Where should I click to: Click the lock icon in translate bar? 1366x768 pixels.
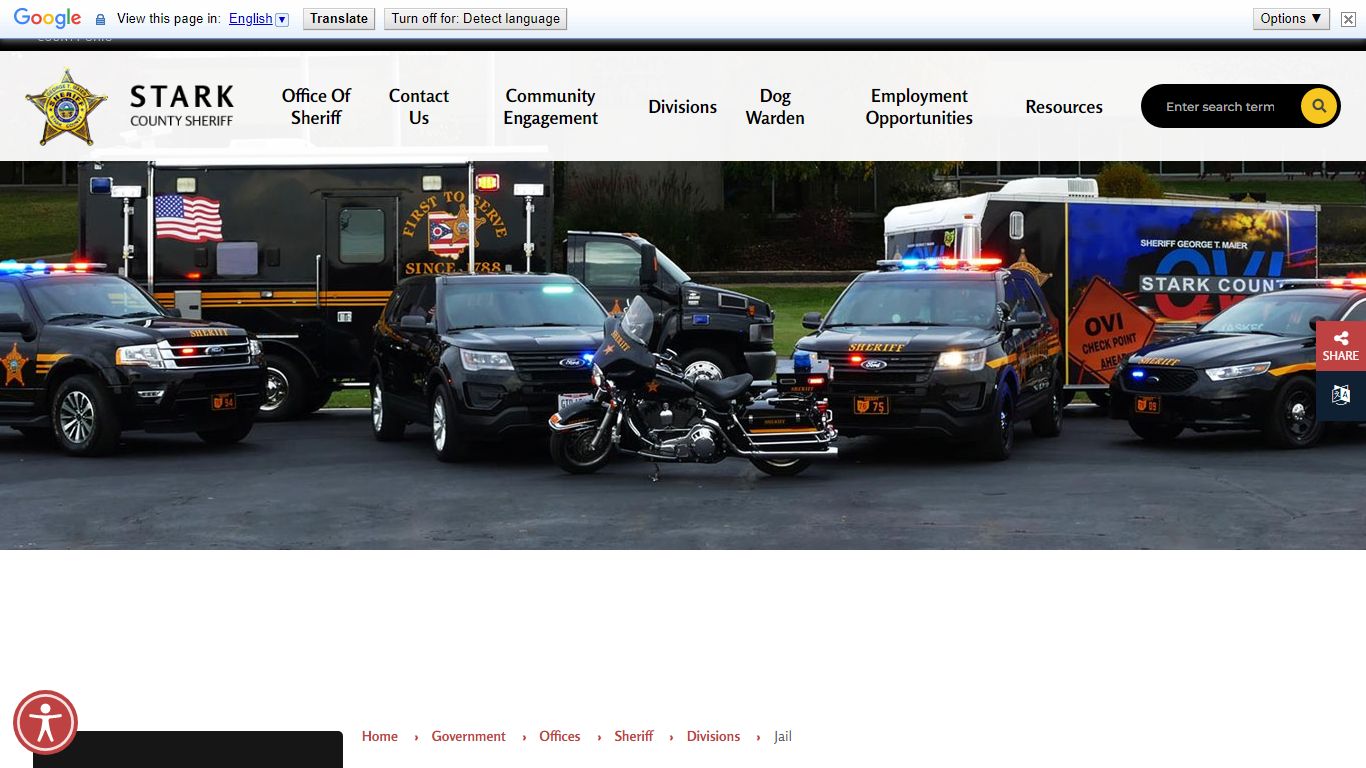pos(100,19)
